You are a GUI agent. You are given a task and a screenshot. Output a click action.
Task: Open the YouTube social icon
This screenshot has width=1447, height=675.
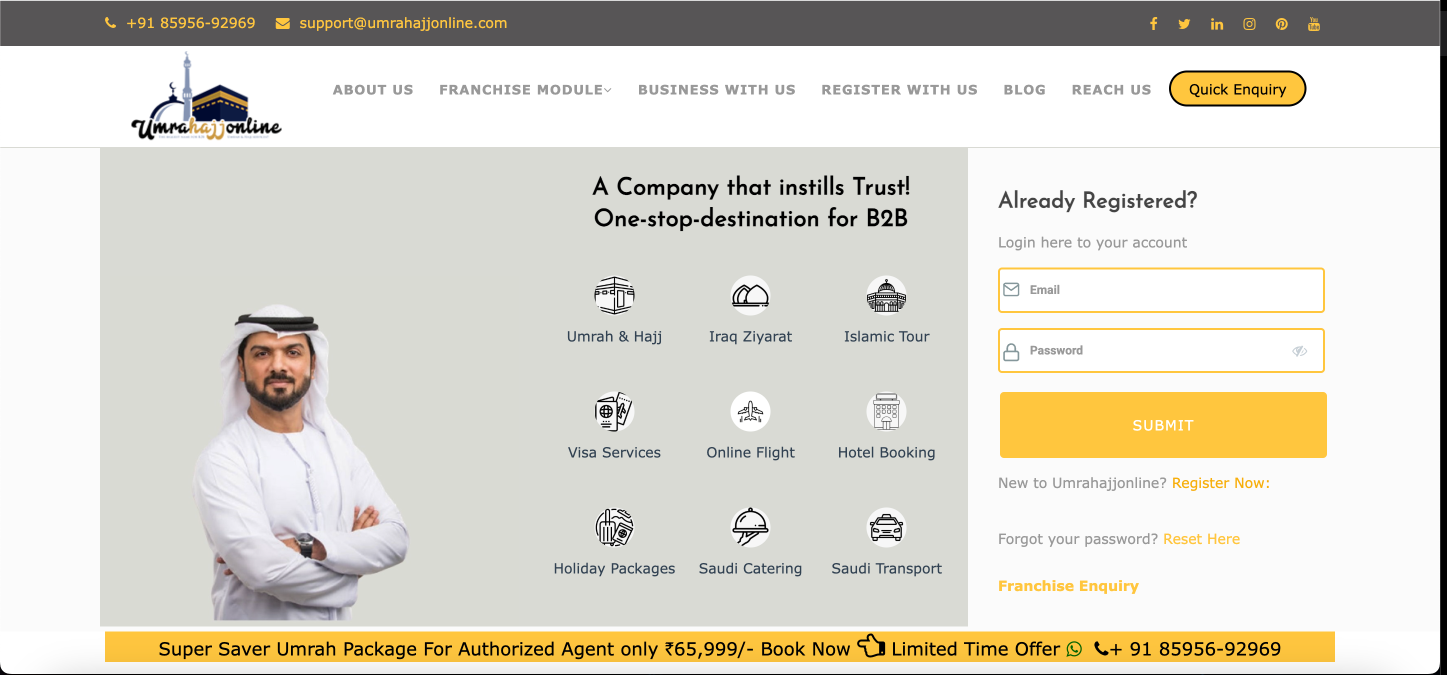click(x=1314, y=24)
